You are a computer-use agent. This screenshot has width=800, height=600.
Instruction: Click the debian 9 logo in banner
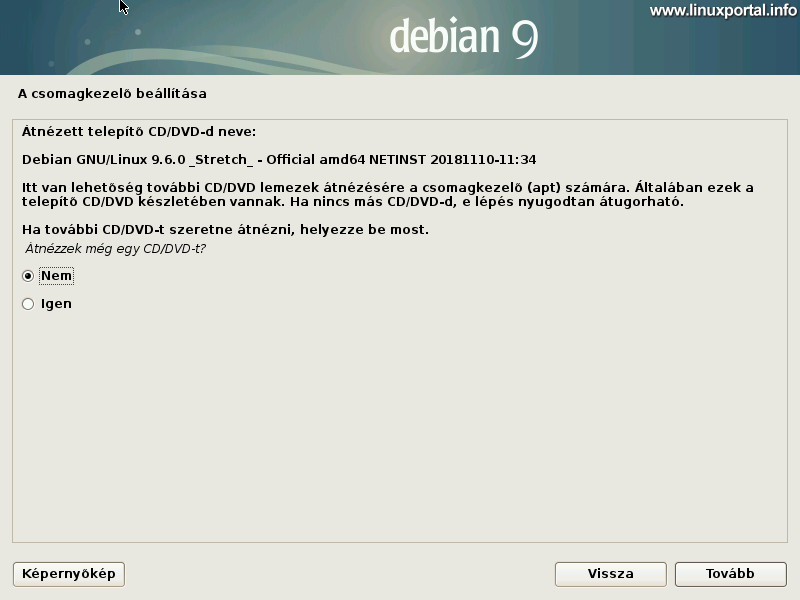point(464,37)
